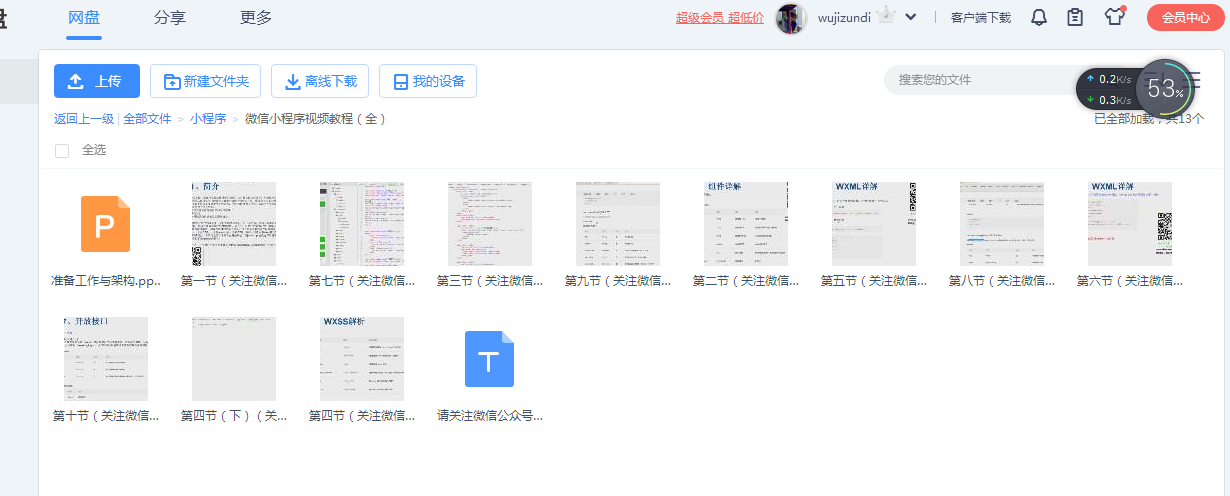Image resolution: width=1230 pixels, height=496 pixels.
Task: Open the 会员中心 button
Action: pyautogui.click(x=1185, y=17)
